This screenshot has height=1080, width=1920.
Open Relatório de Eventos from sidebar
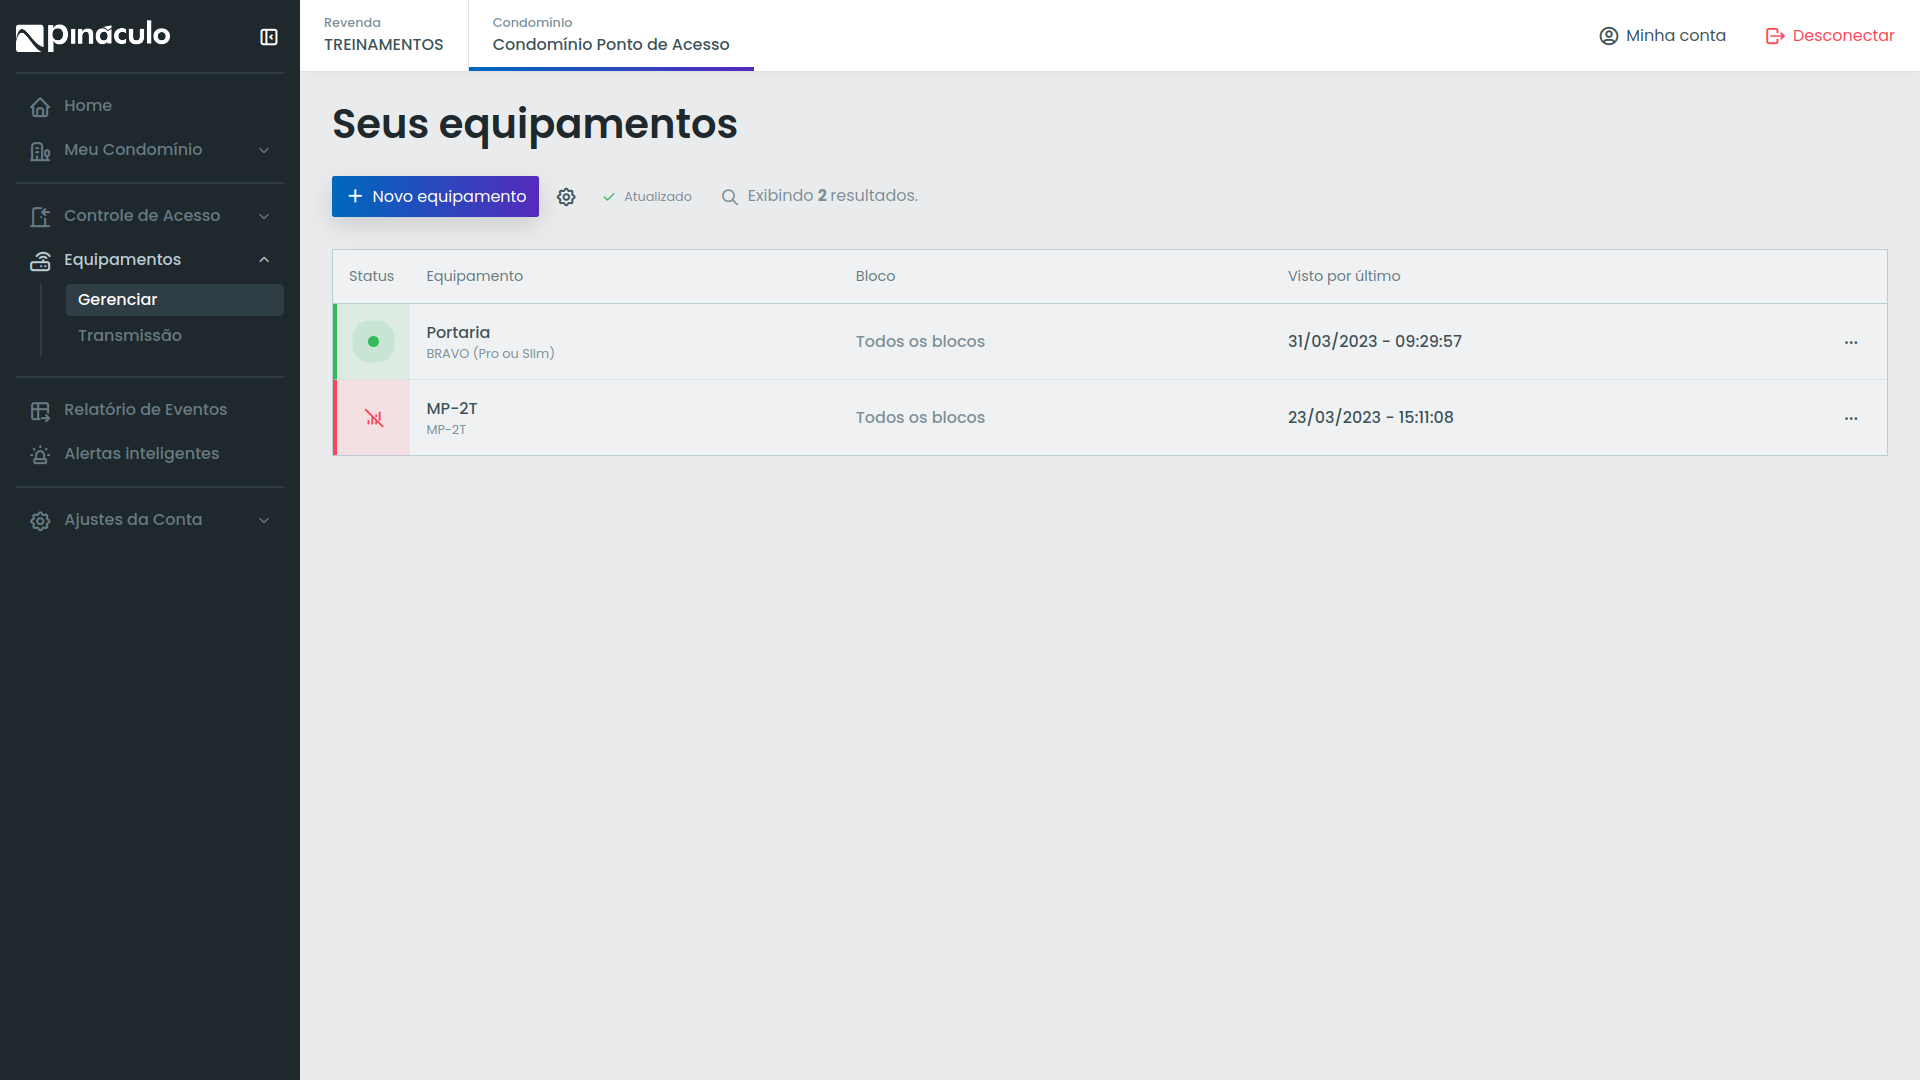click(x=145, y=410)
